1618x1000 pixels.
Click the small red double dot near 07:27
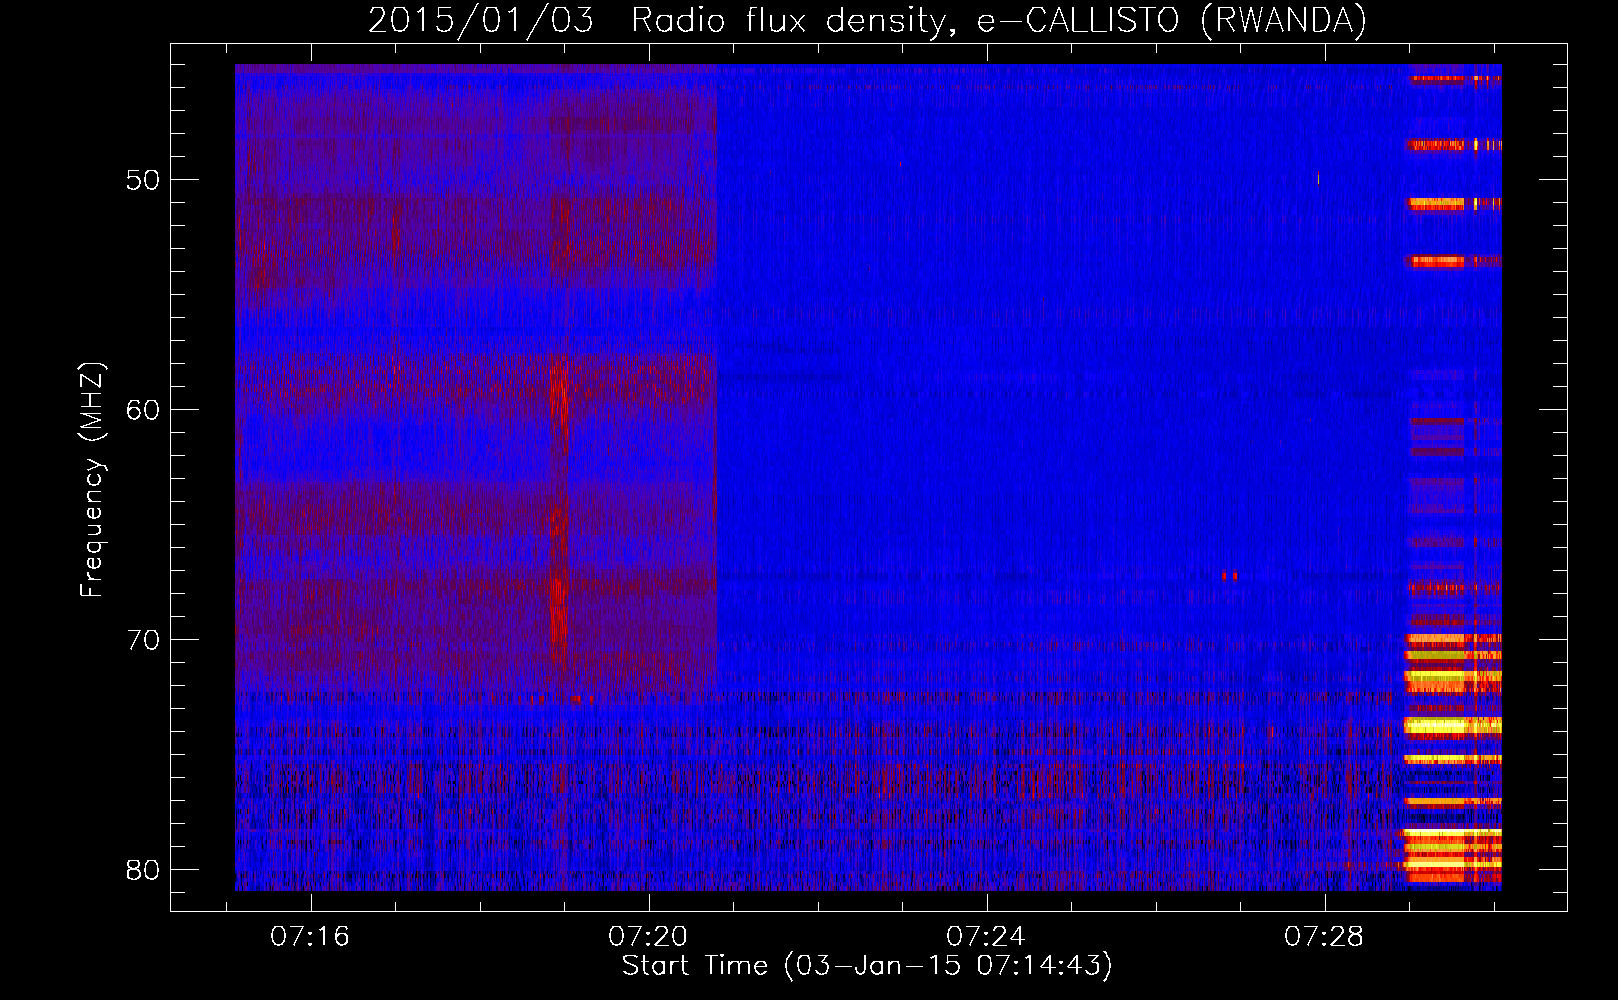pos(1229,576)
